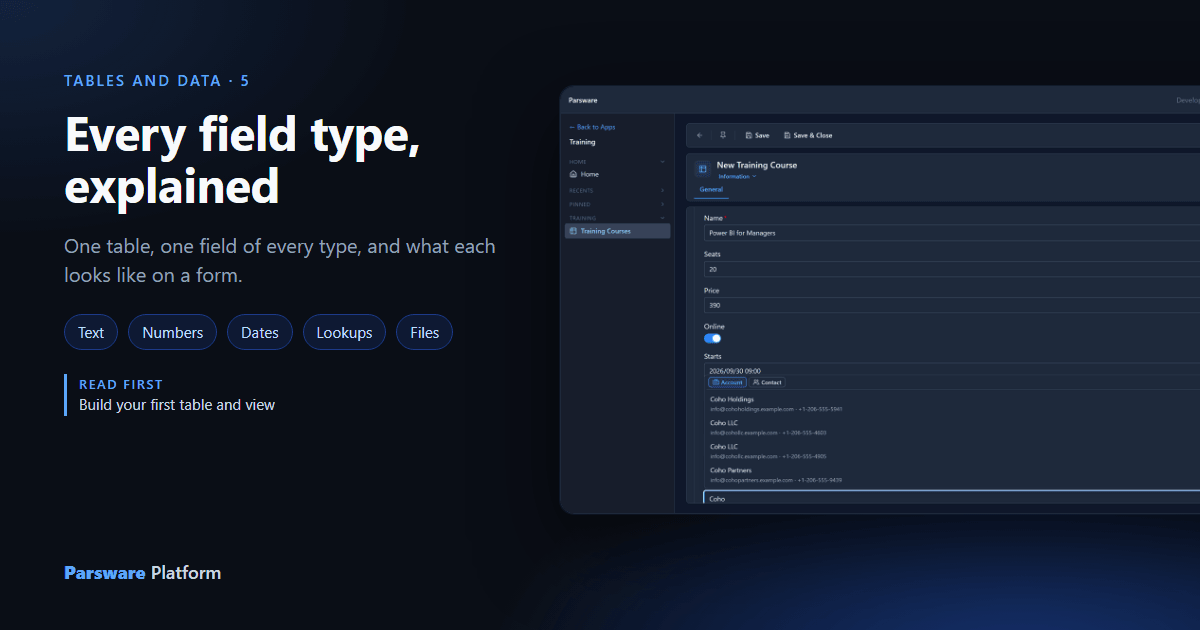Expand the RECENTS section chevron

pos(662,190)
